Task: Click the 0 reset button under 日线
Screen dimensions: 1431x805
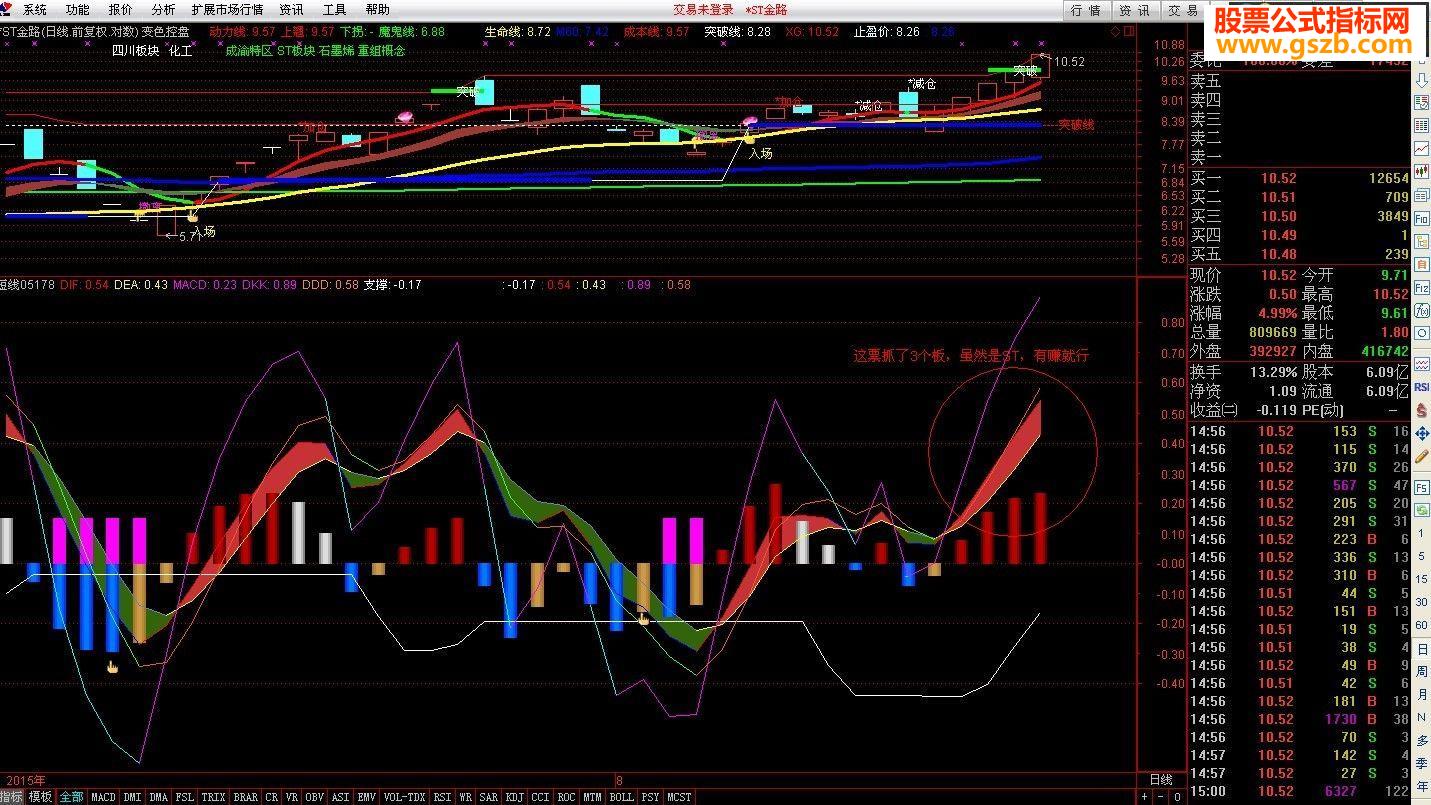Action: coord(1177,796)
